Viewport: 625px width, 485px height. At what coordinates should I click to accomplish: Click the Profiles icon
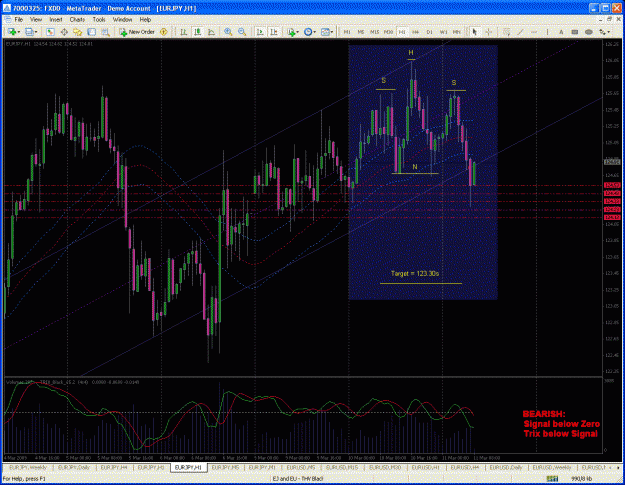[29, 32]
